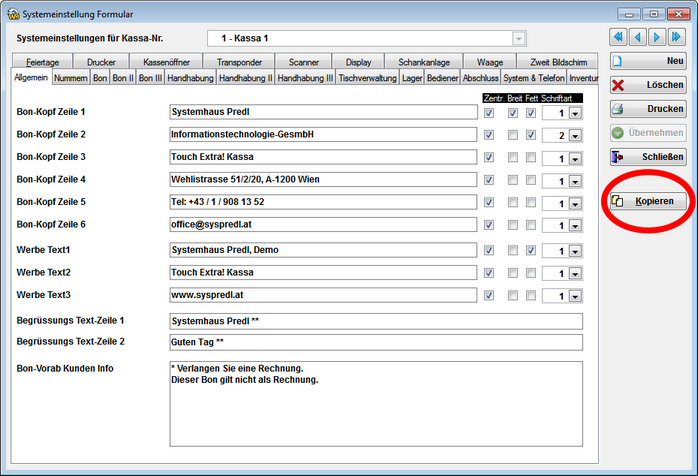Toggle Zentr. checkbox for Werbe Text3
The image size is (698, 476).
pos(489,295)
